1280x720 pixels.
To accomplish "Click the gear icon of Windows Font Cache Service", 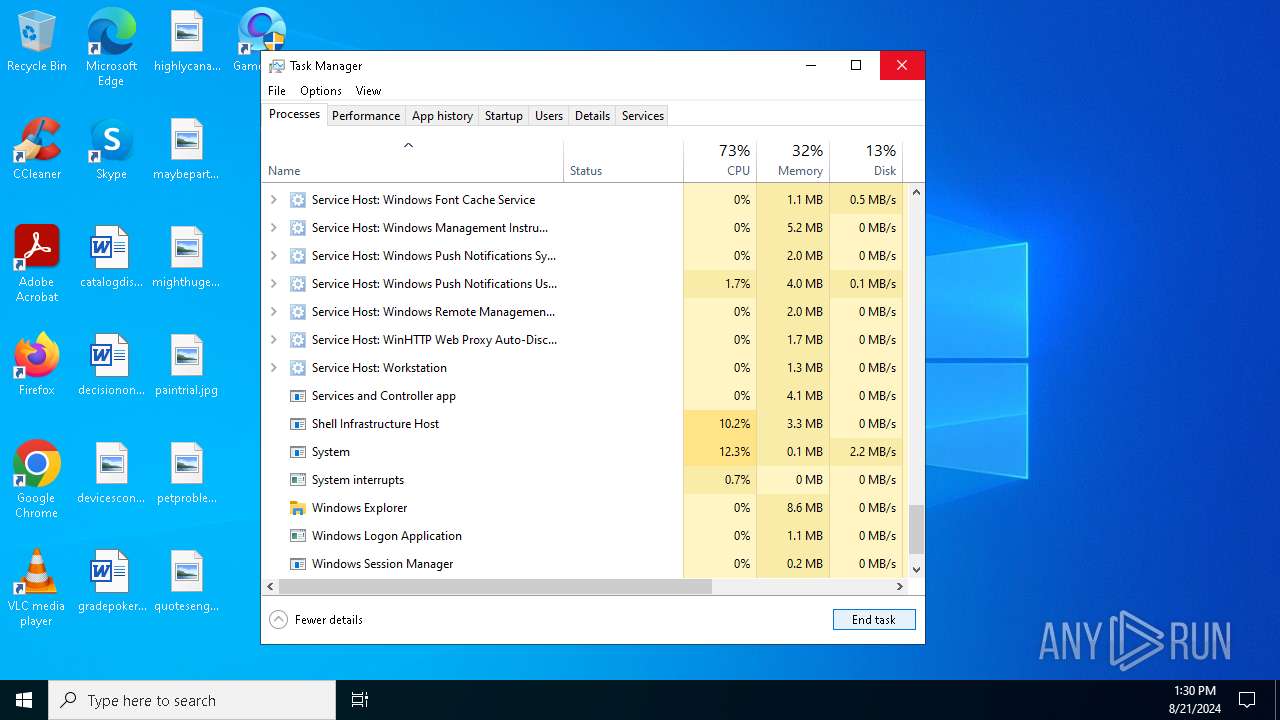I will [x=297, y=200].
